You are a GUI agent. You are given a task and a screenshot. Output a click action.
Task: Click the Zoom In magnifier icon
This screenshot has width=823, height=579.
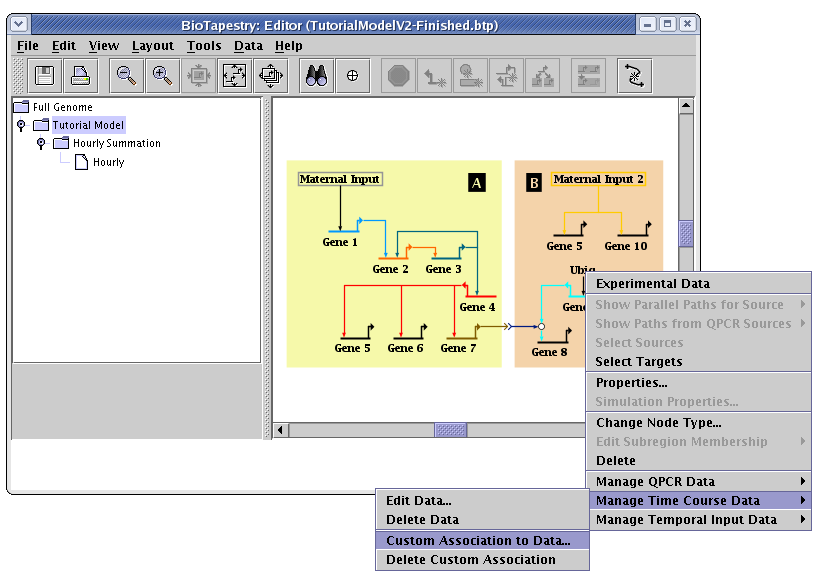coord(162,75)
